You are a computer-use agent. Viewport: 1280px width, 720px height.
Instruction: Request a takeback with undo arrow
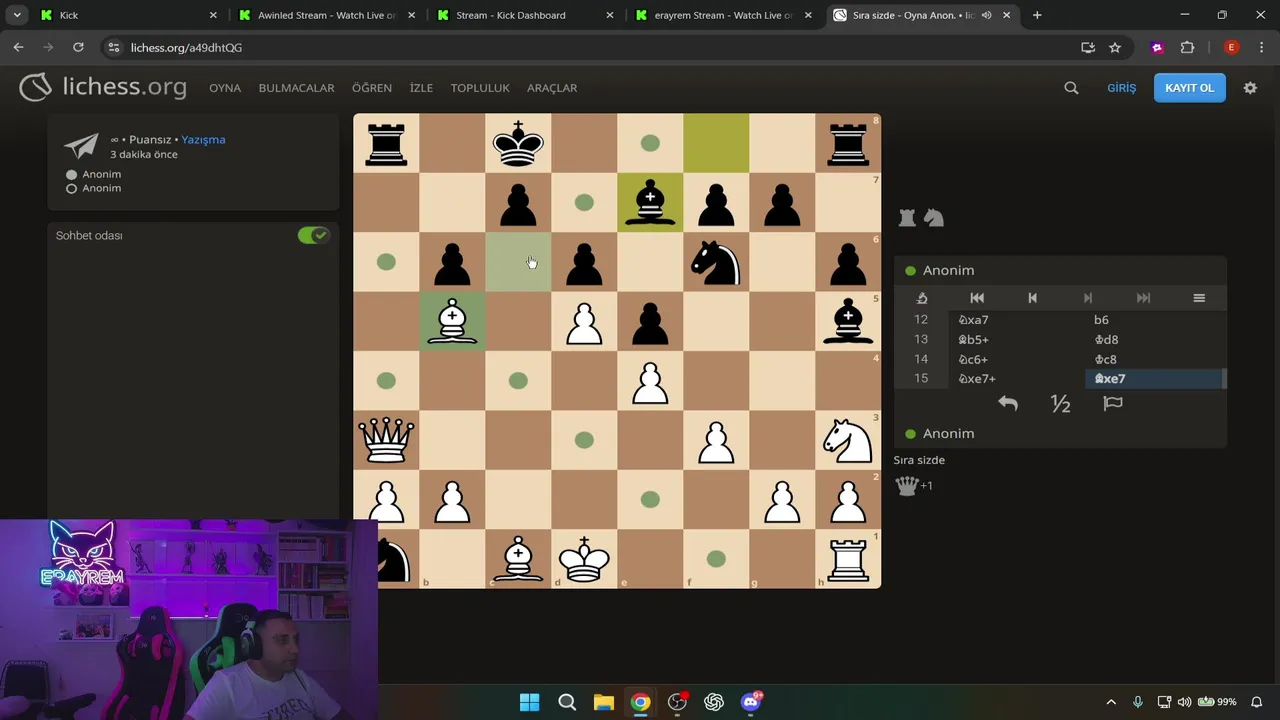[1008, 403]
